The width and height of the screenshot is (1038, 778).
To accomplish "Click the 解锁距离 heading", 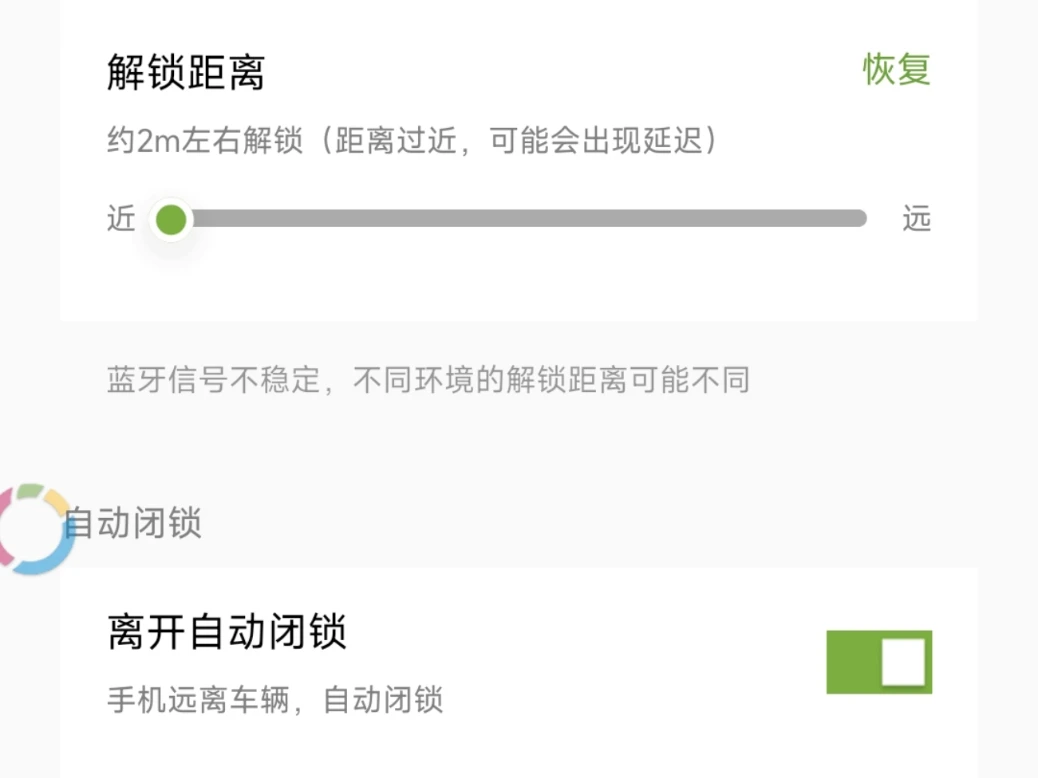I will pos(186,73).
